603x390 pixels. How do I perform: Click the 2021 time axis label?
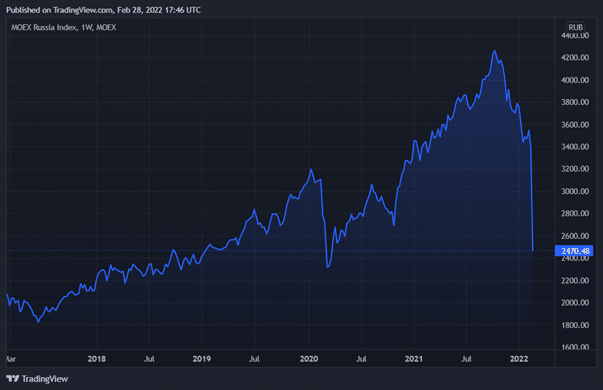414,359
